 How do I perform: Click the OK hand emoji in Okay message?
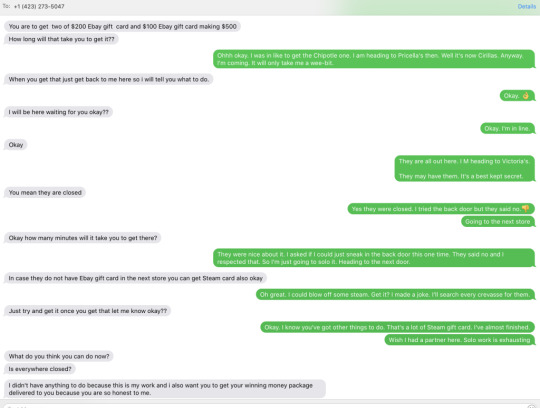click(x=526, y=96)
